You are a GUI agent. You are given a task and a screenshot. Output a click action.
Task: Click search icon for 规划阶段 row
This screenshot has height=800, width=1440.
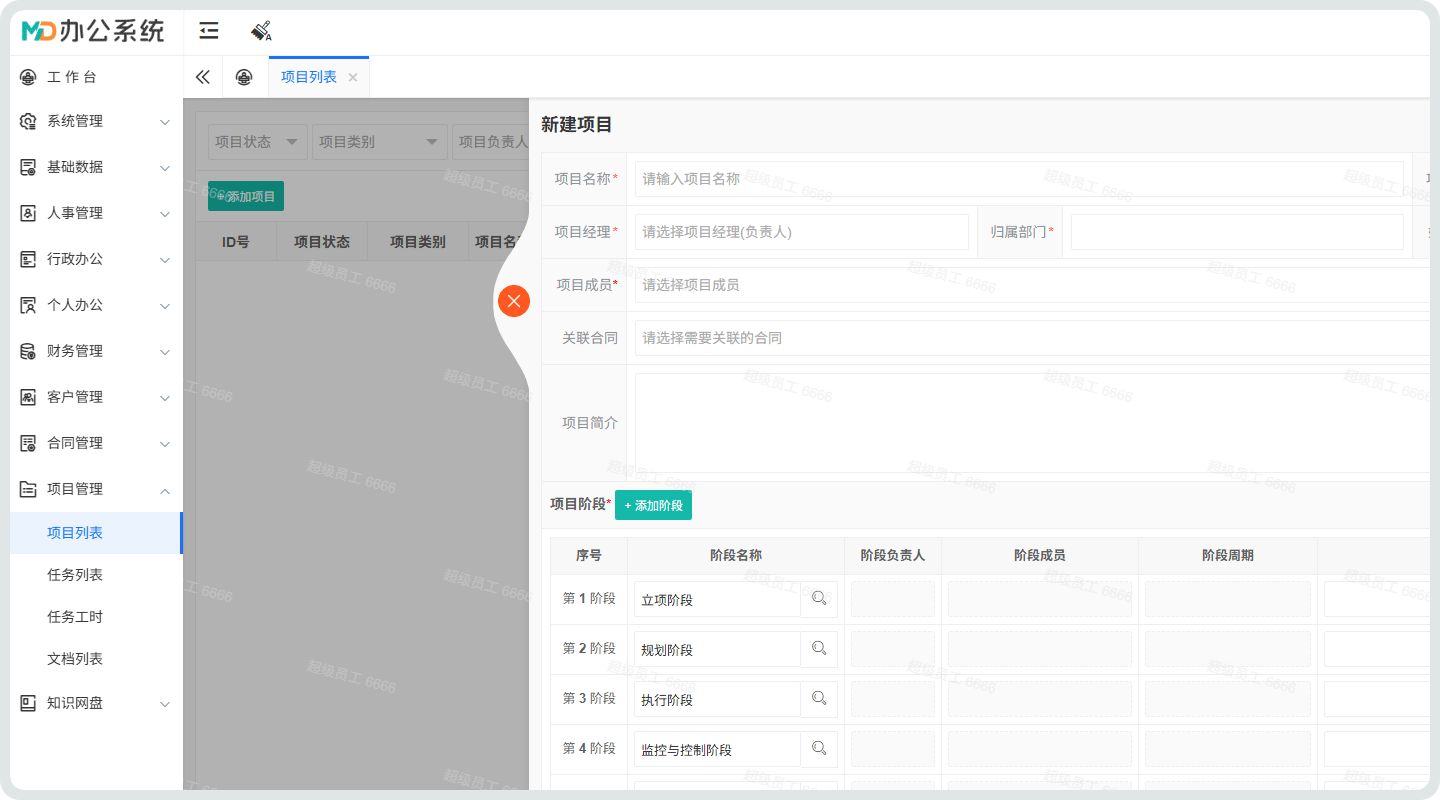pos(819,649)
